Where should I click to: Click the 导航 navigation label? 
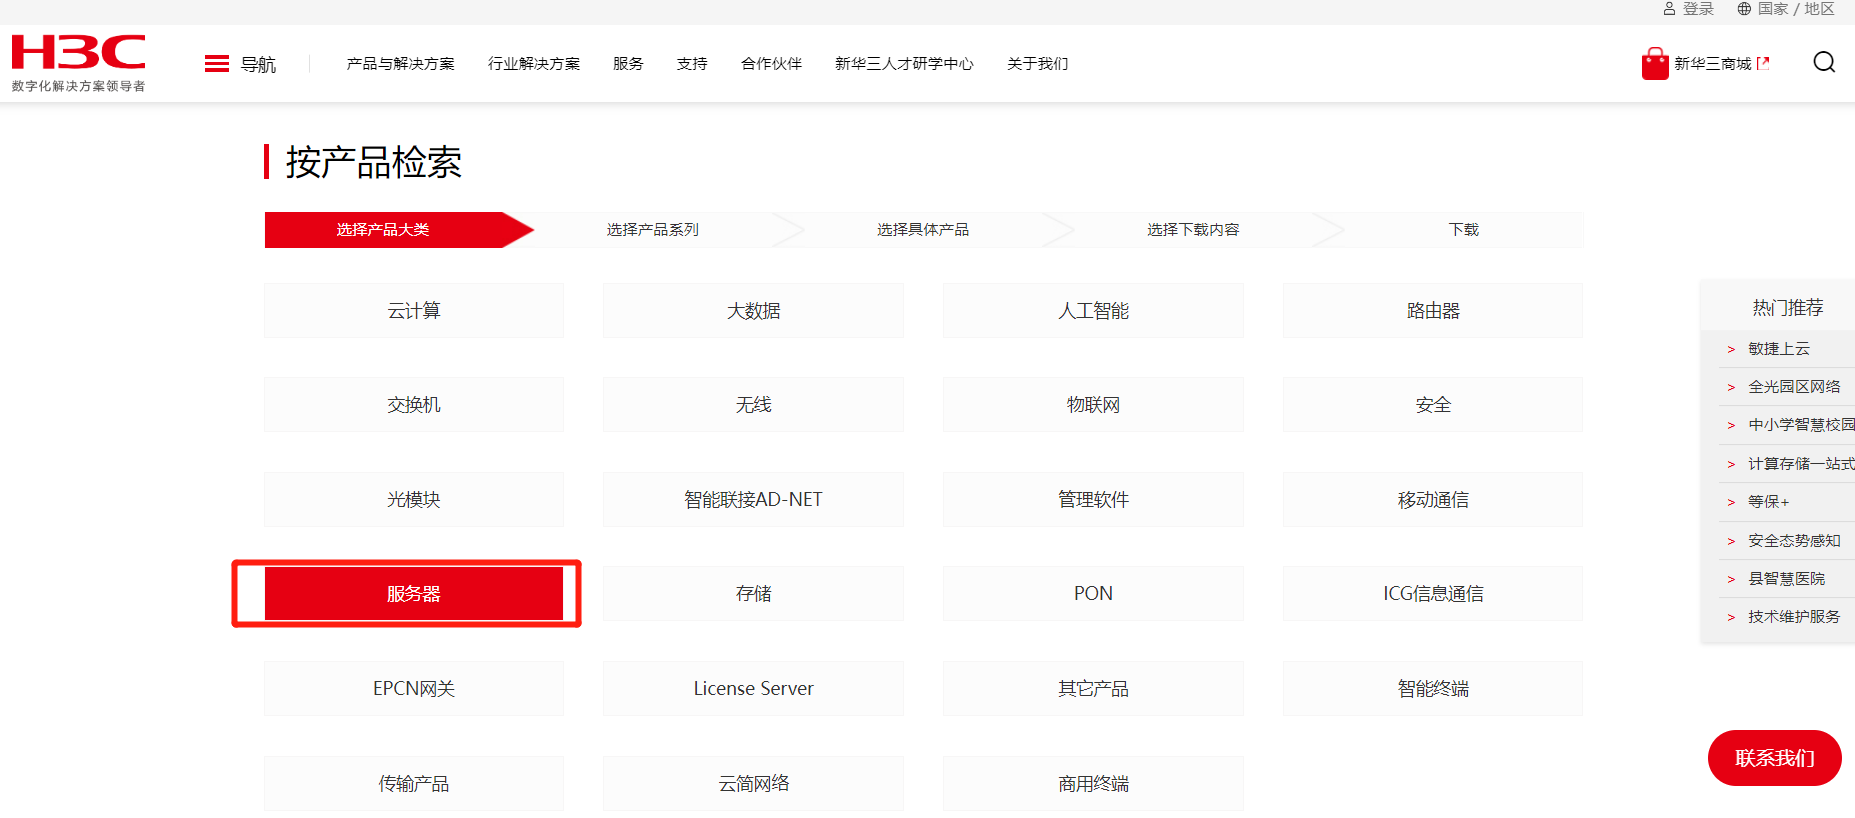point(258,65)
